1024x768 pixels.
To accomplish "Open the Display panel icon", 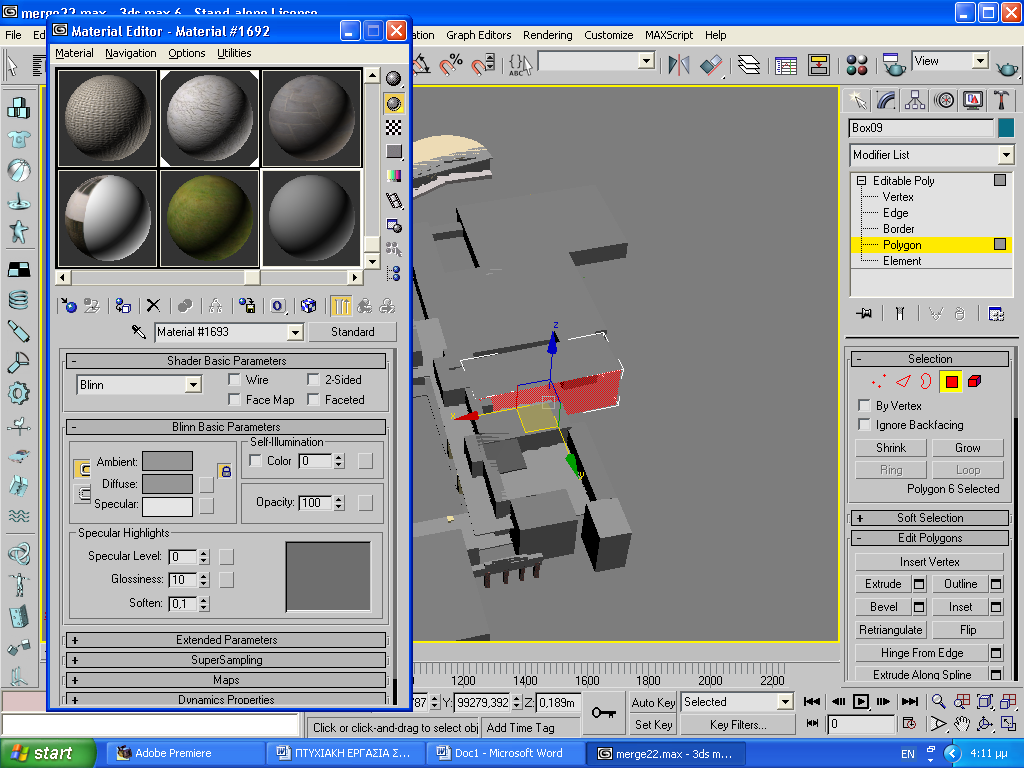I will (973, 100).
